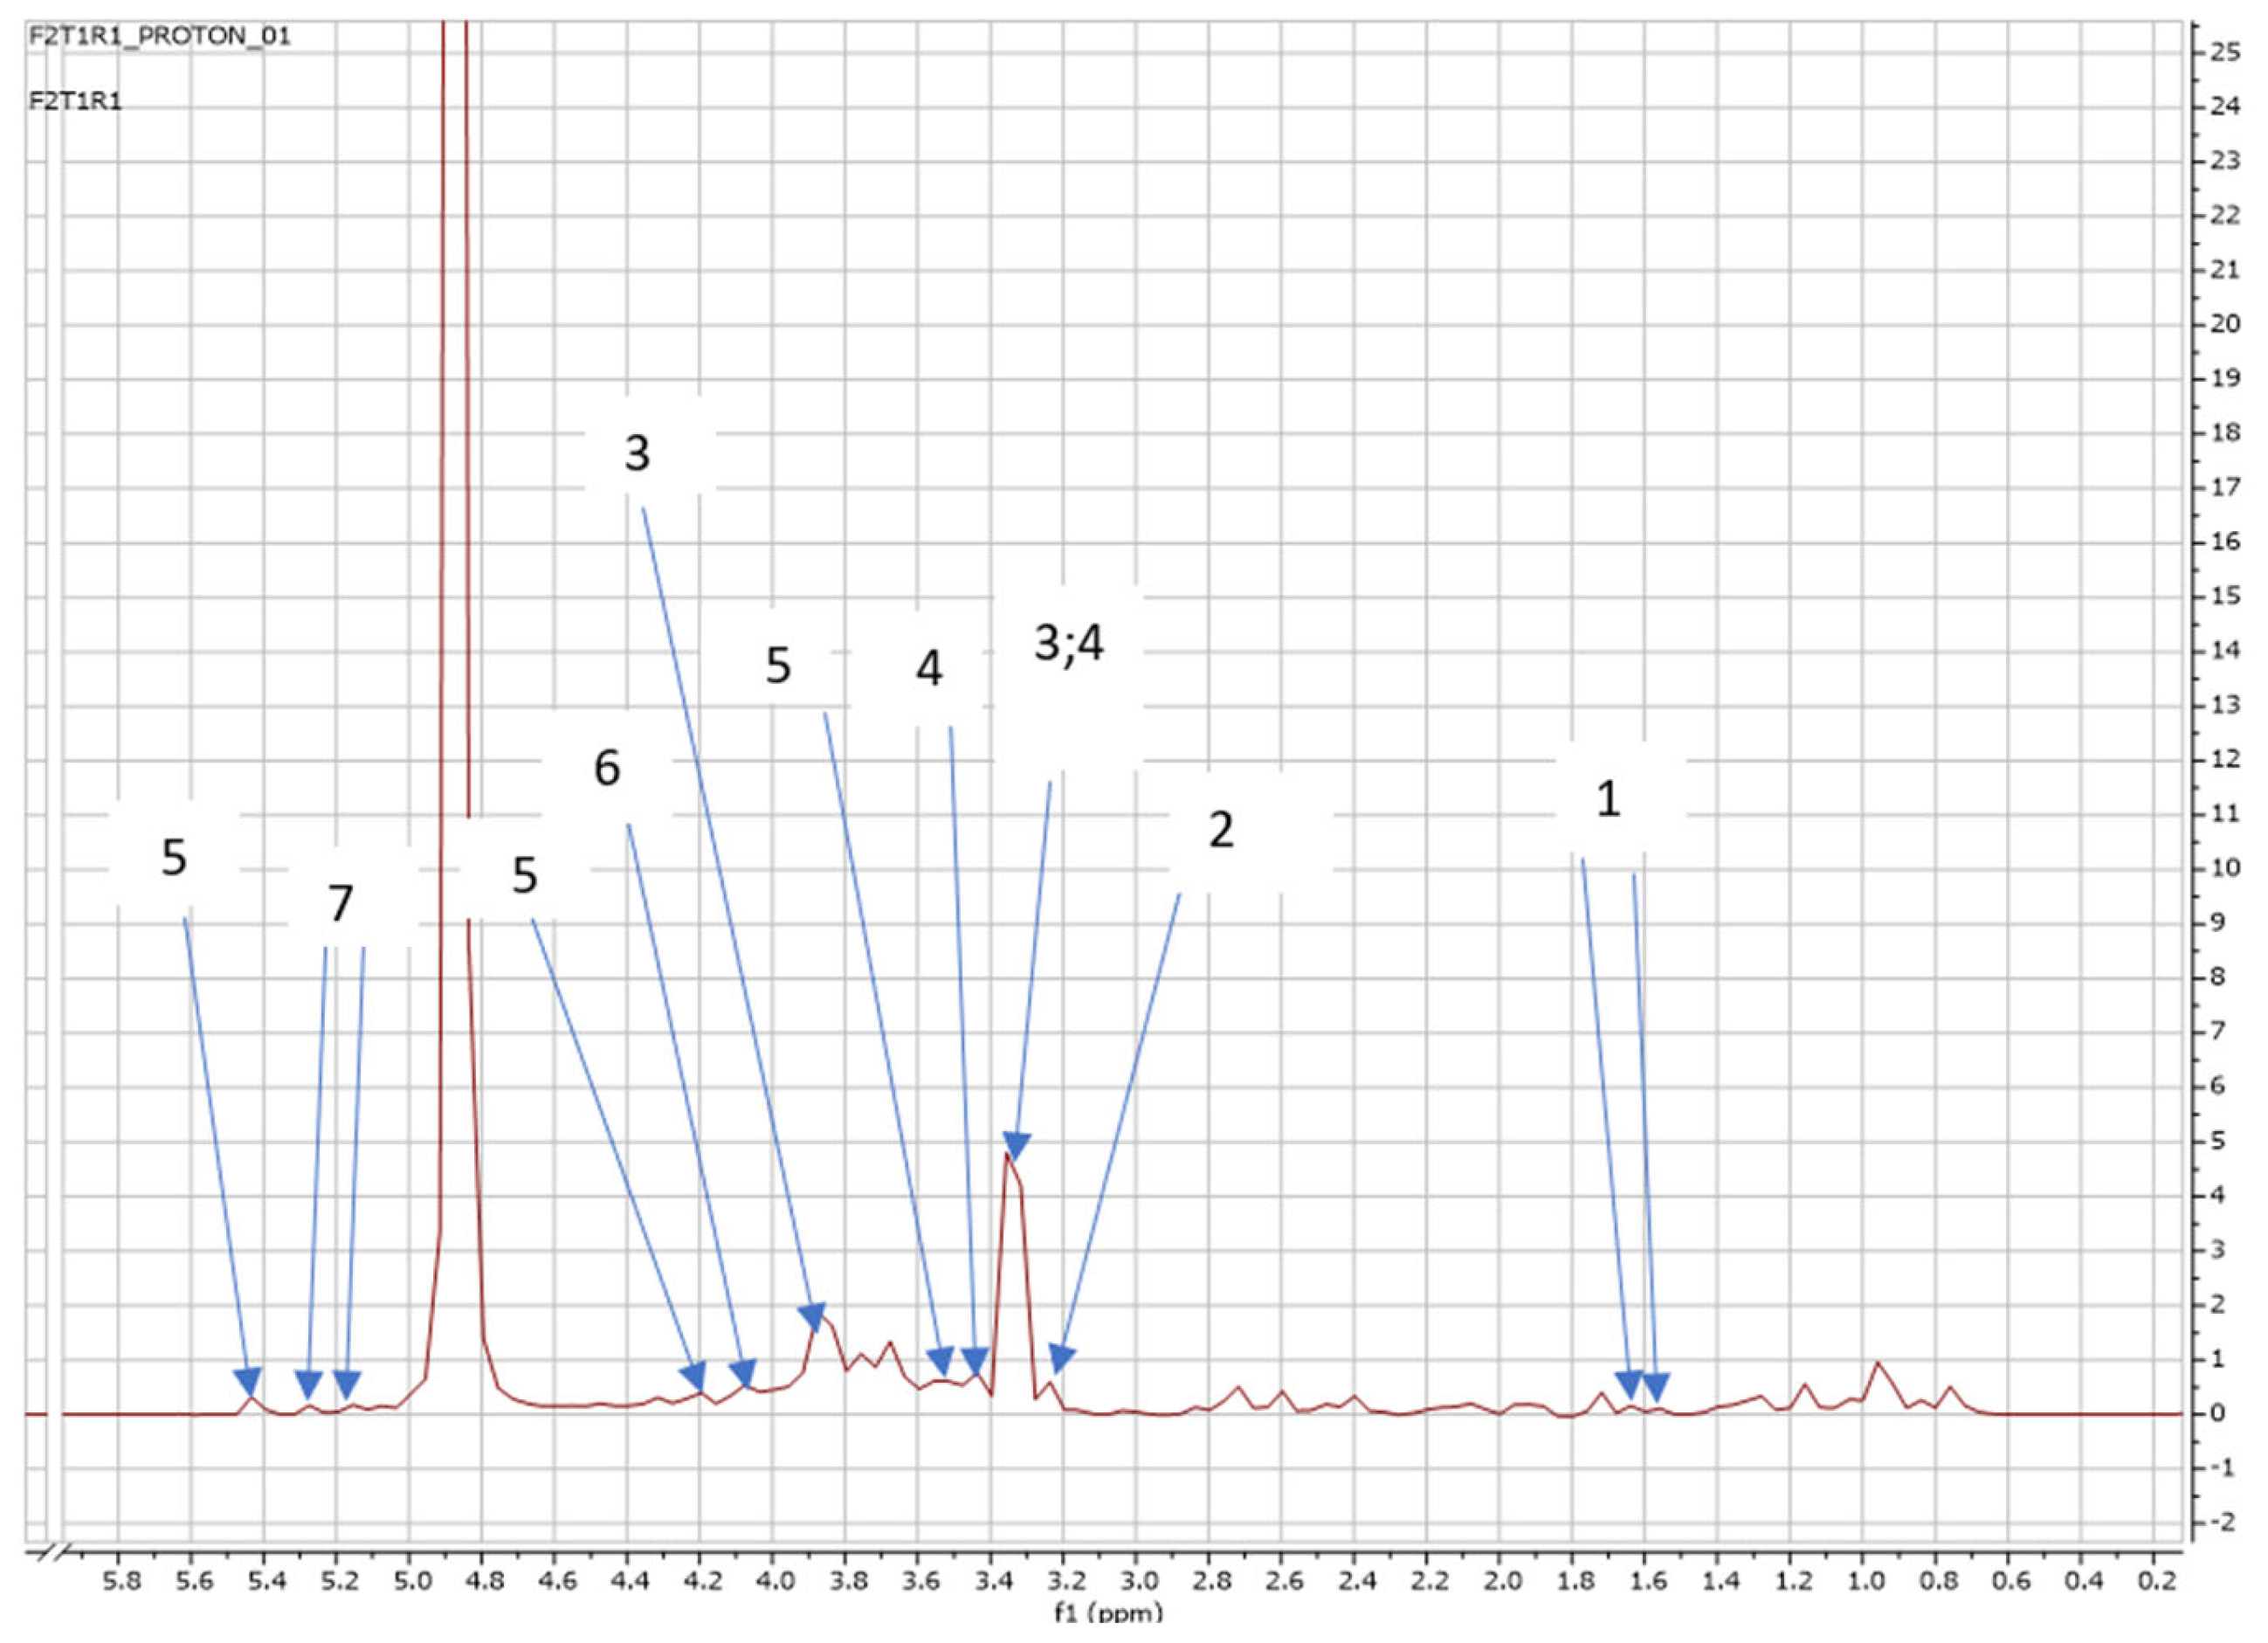Click annotation label 3 near top
The width and height of the screenshot is (2268, 1643).
637,454
